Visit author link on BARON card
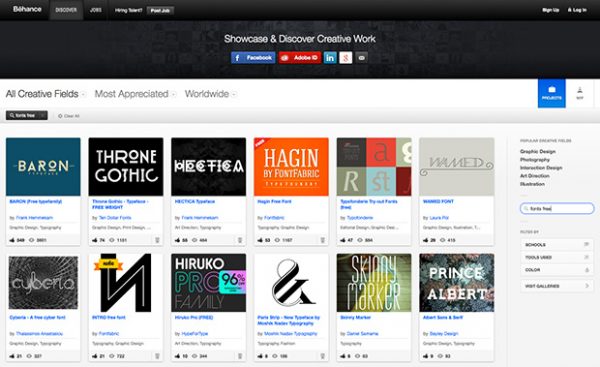 coord(34,218)
